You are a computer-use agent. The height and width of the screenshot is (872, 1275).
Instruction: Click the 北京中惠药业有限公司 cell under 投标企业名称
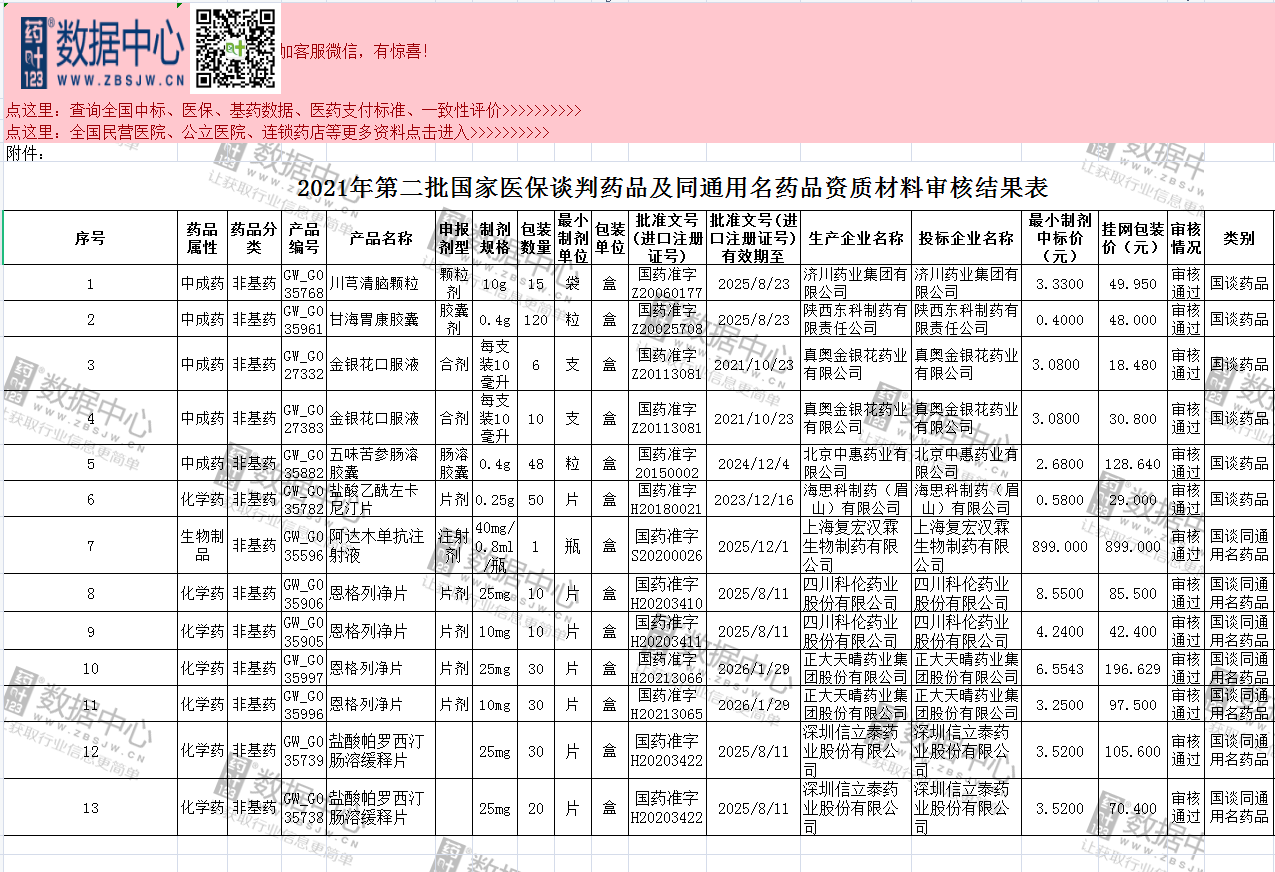pos(967,463)
